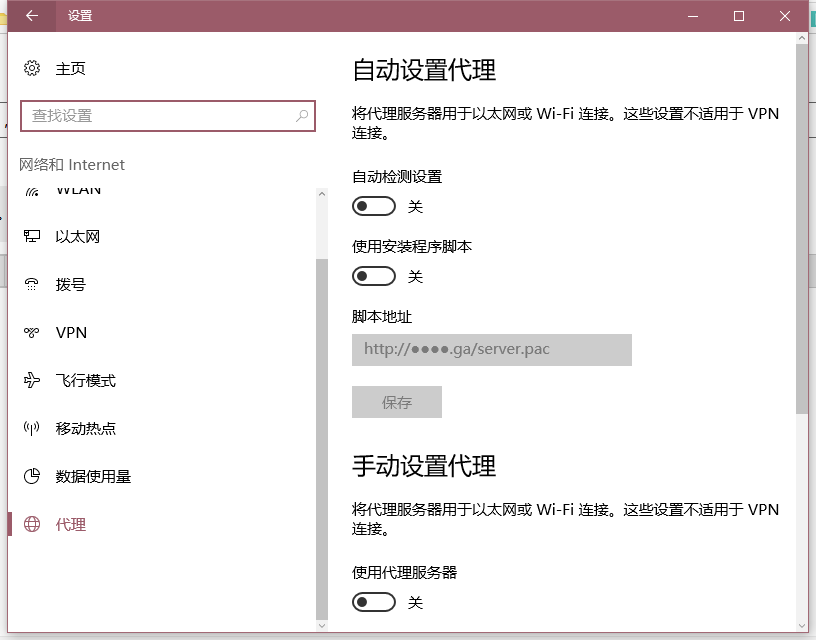Screen dimensions: 816x640
Task: Select the data usage pie icon
Action: [x=32, y=476]
